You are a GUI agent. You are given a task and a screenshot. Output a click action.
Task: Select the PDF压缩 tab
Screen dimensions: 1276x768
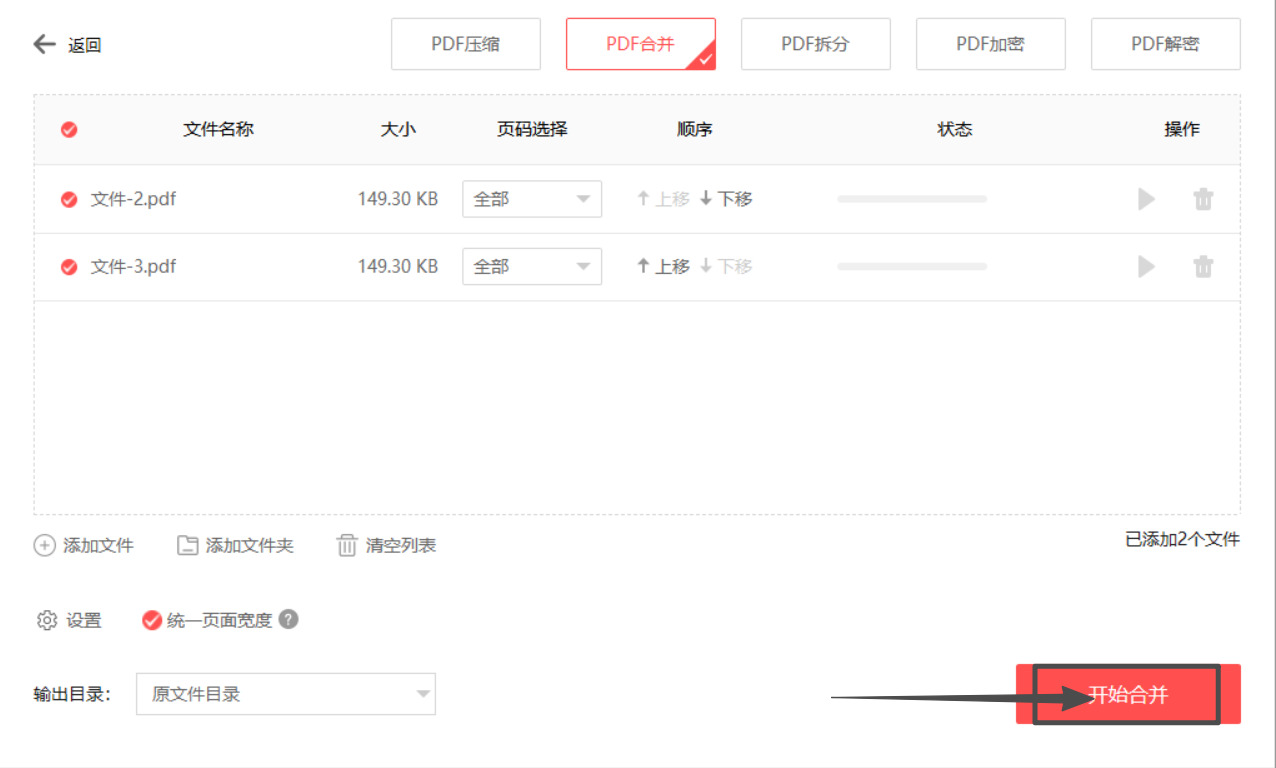coord(465,43)
